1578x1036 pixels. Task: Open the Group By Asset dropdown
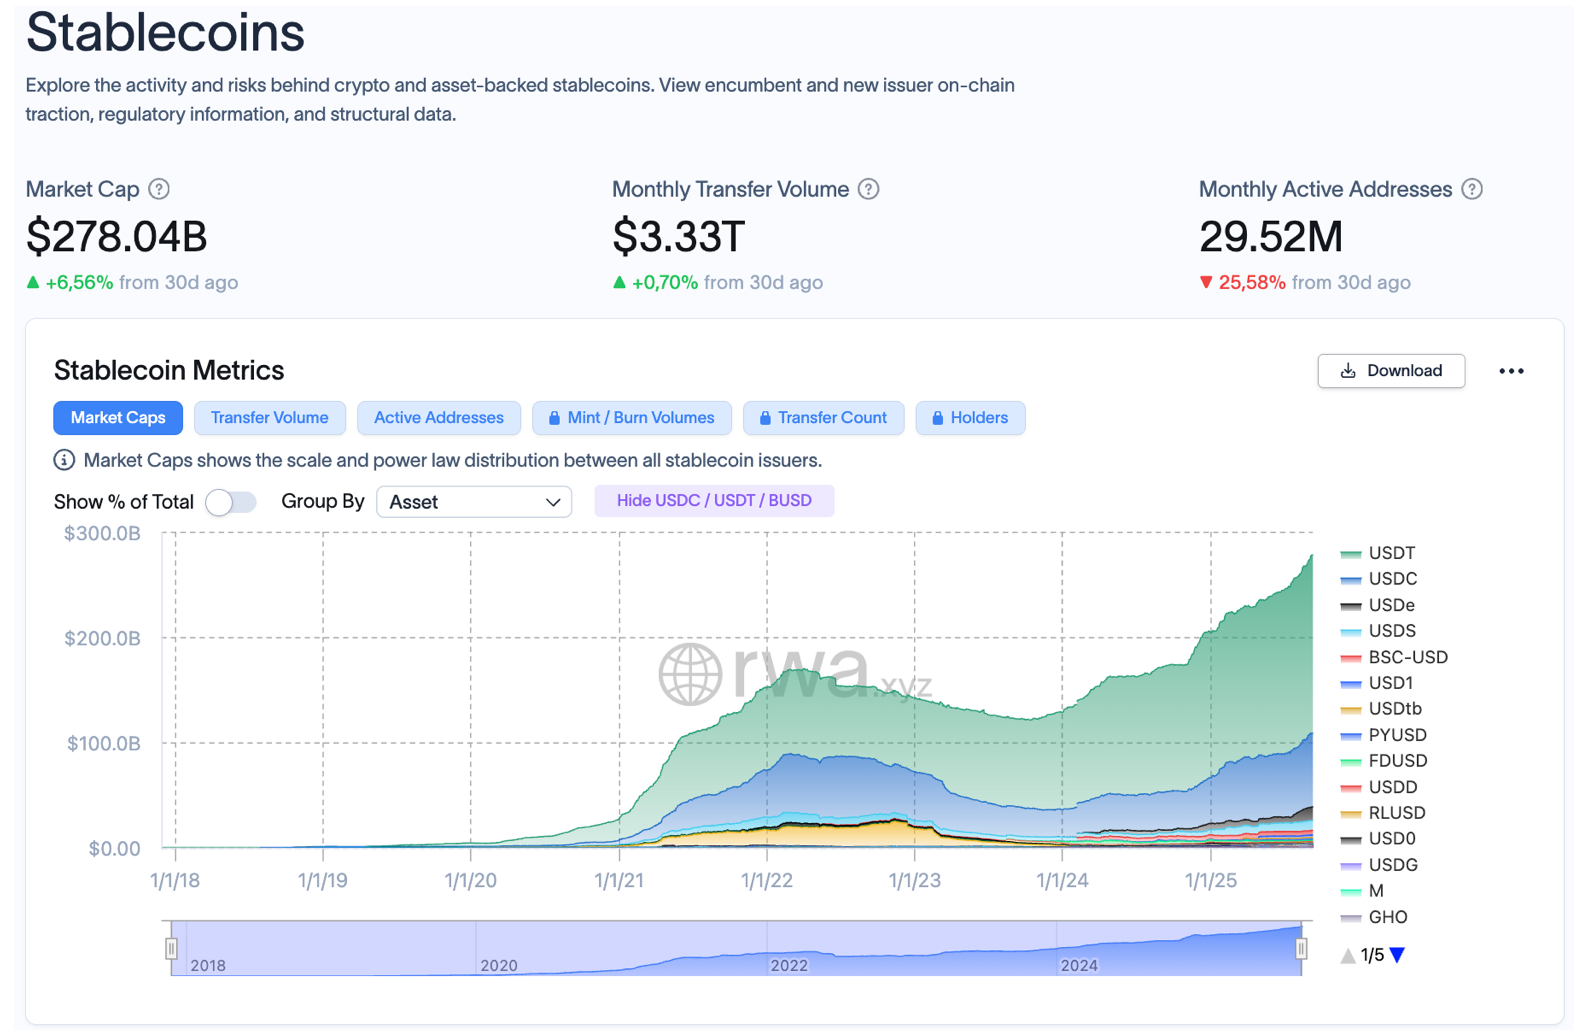tap(474, 502)
